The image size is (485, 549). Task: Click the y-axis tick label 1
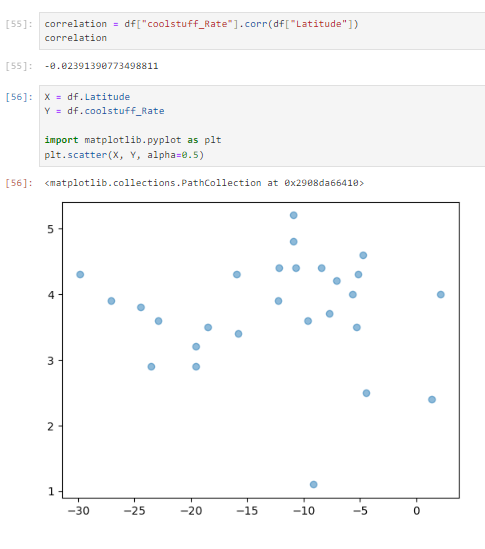(x=51, y=492)
